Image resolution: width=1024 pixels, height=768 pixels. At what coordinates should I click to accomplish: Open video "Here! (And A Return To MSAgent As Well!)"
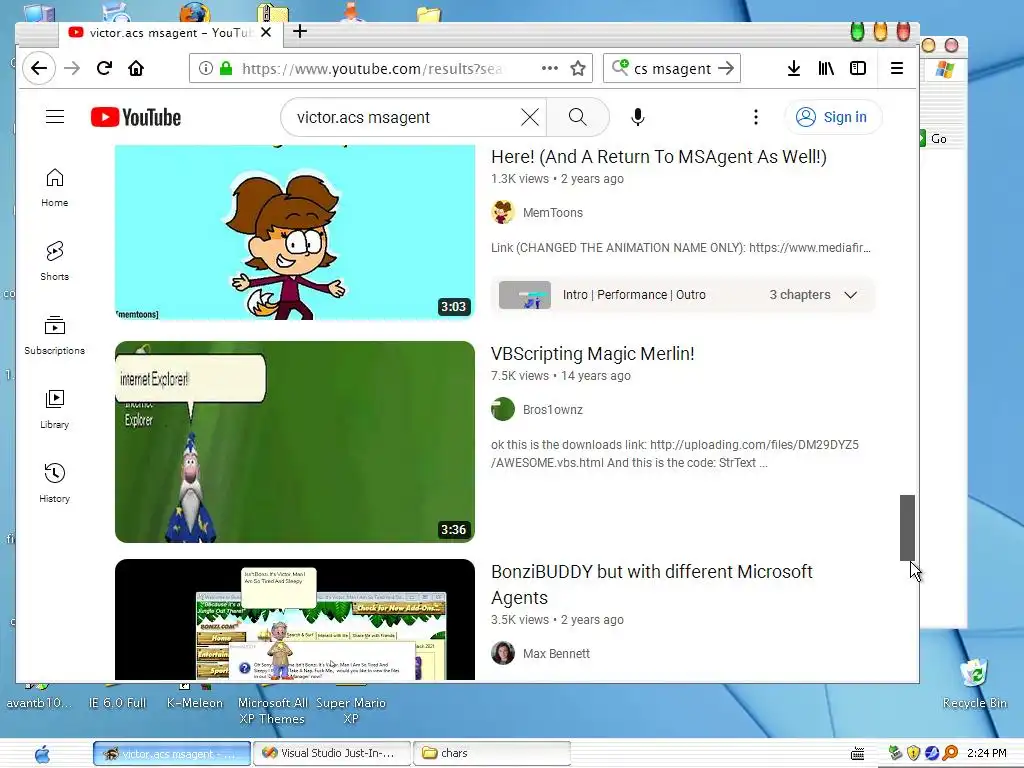click(659, 157)
